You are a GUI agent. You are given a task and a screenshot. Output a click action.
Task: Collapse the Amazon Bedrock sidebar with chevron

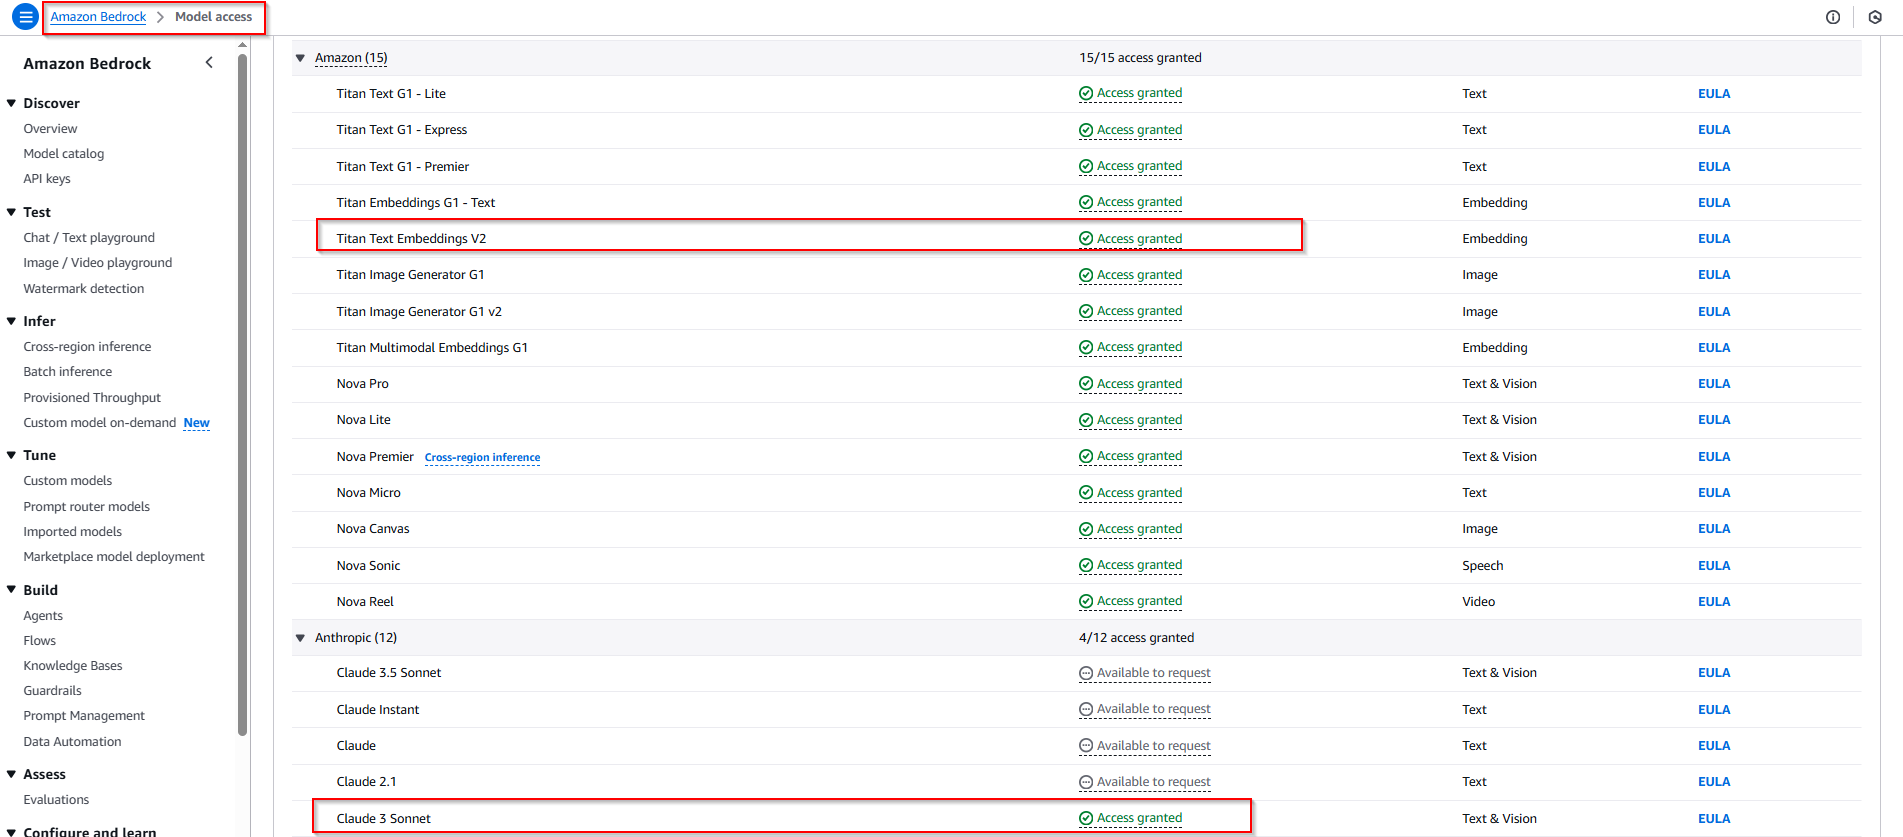209,63
